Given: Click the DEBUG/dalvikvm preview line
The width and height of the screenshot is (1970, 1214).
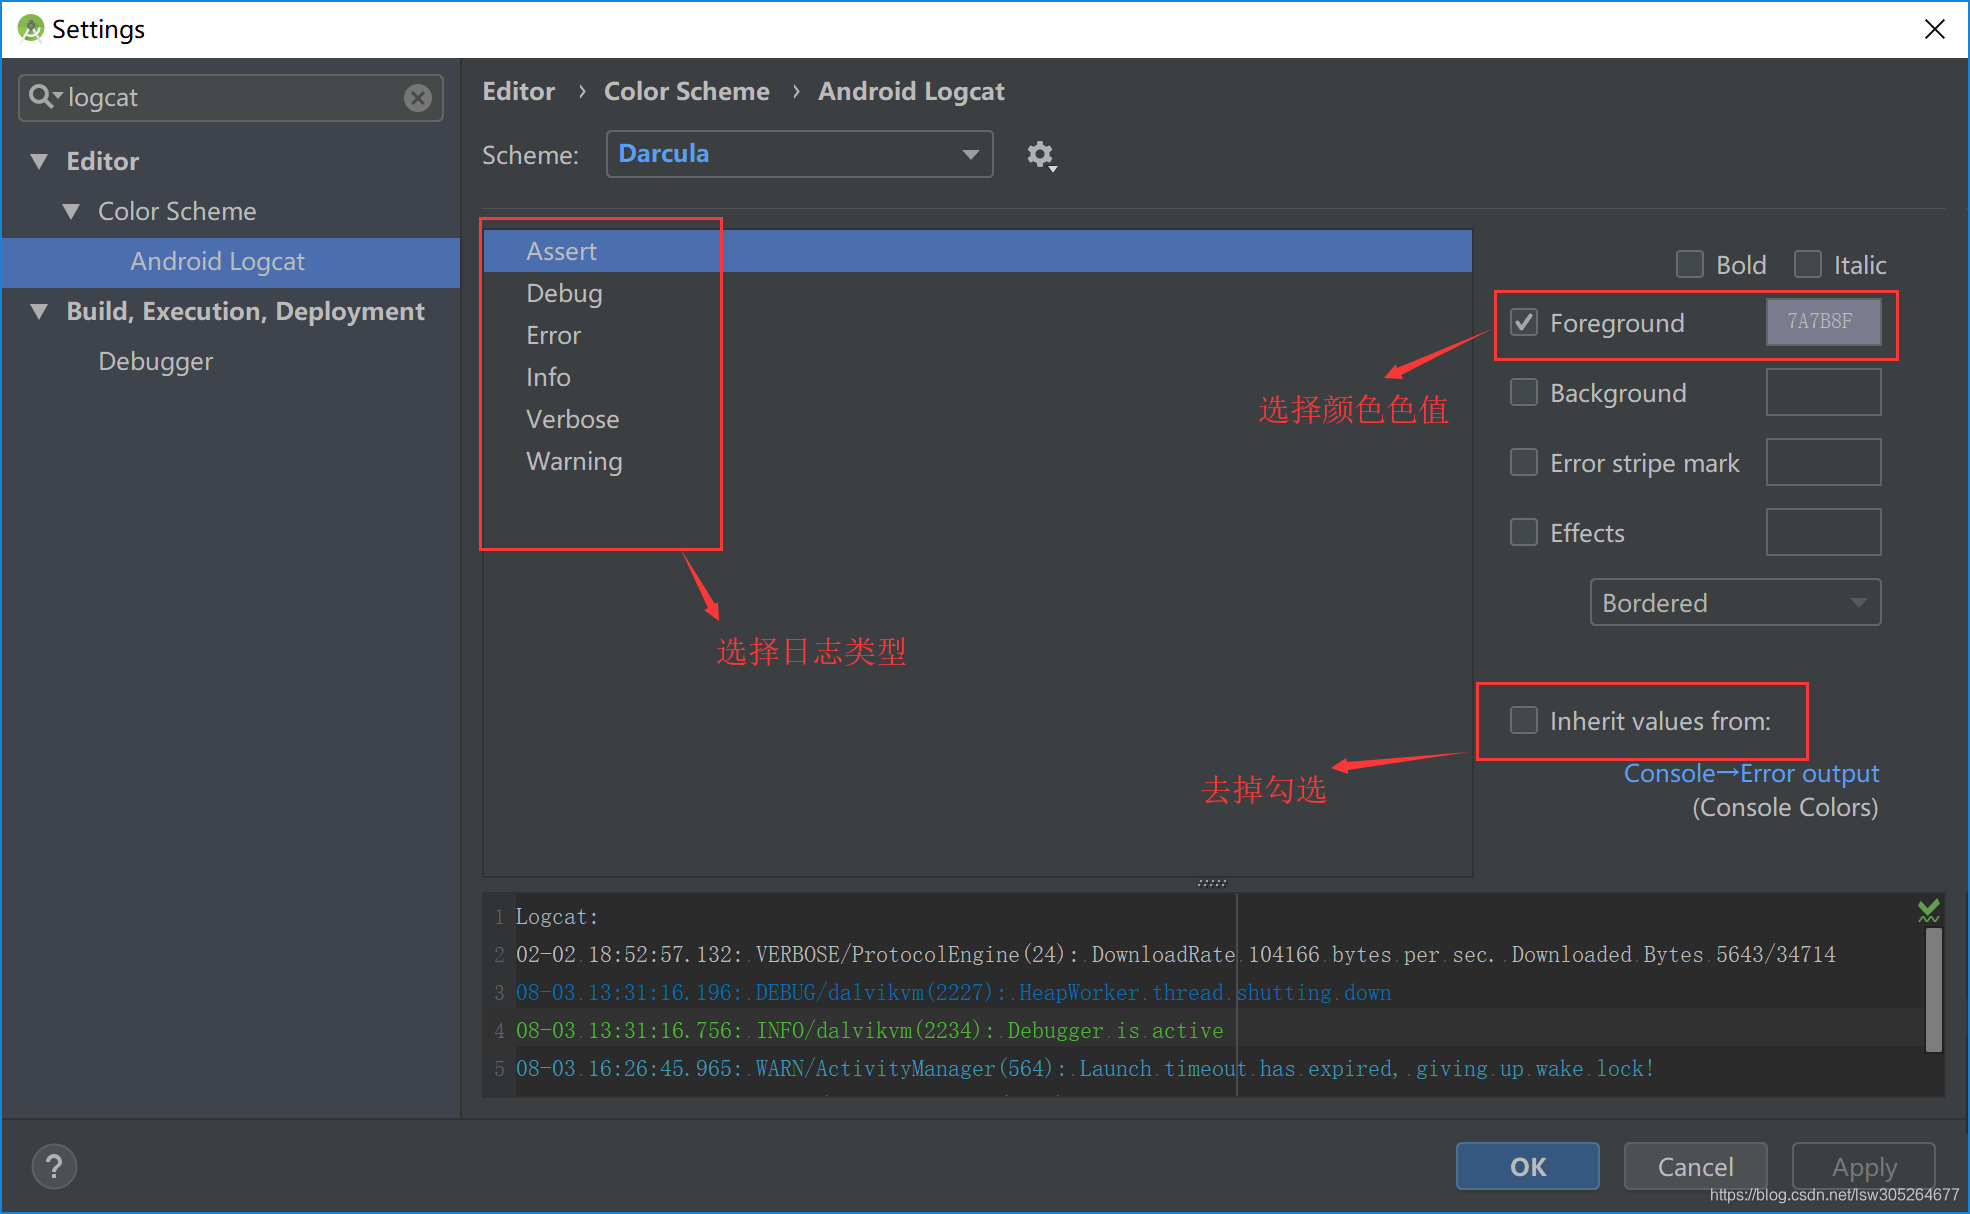Looking at the screenshot, I should [953, 992].
